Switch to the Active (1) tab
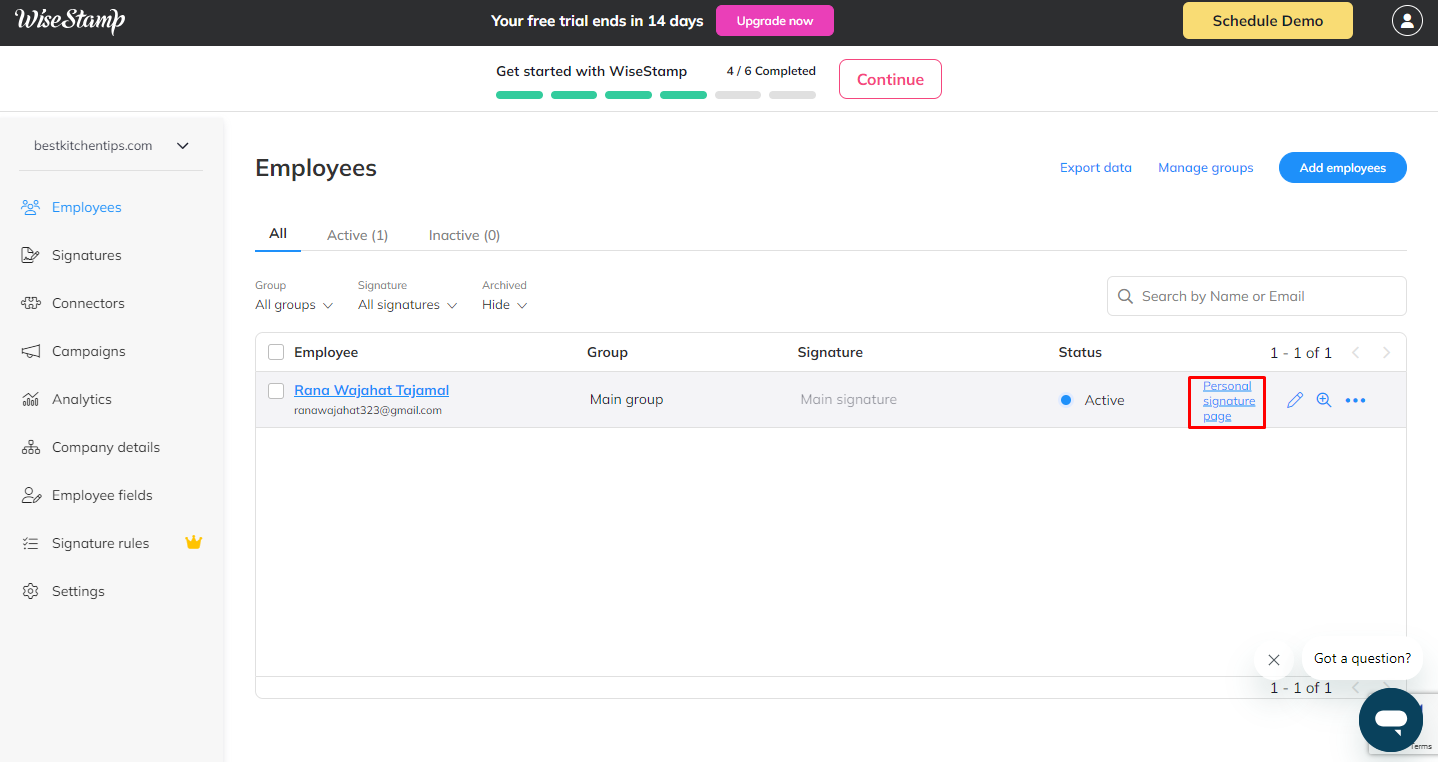This screenshot has height=762, width=1438. pos(357,235)
